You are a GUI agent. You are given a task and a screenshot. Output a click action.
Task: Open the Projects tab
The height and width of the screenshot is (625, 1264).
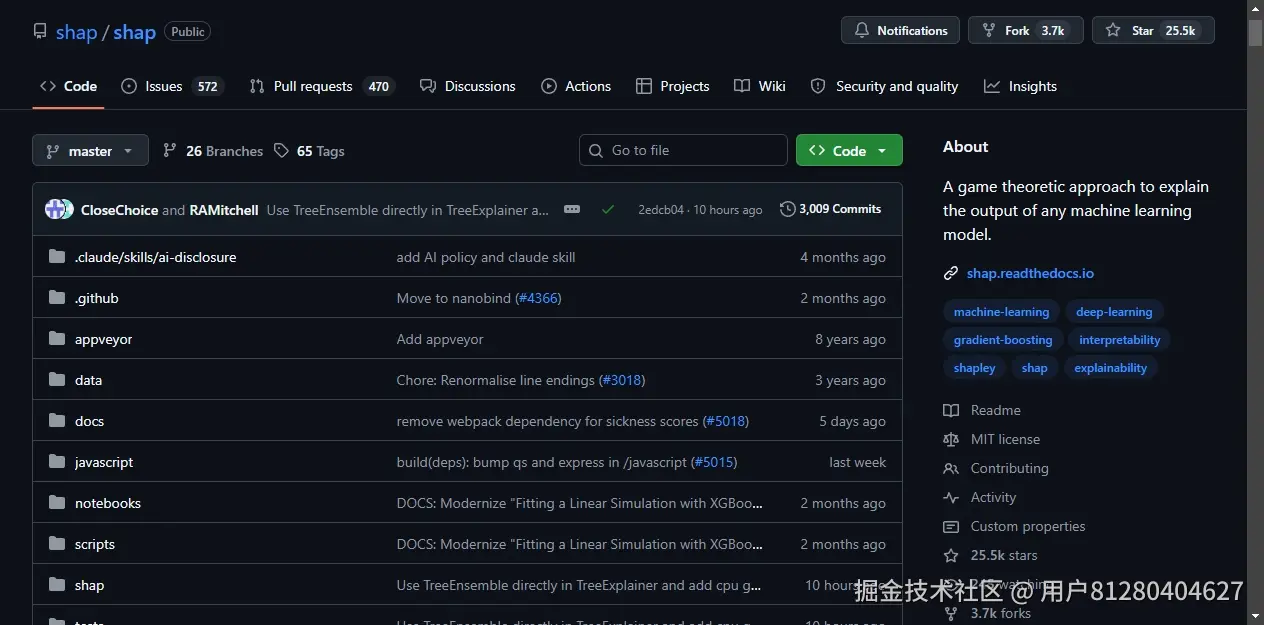(673, 86)
